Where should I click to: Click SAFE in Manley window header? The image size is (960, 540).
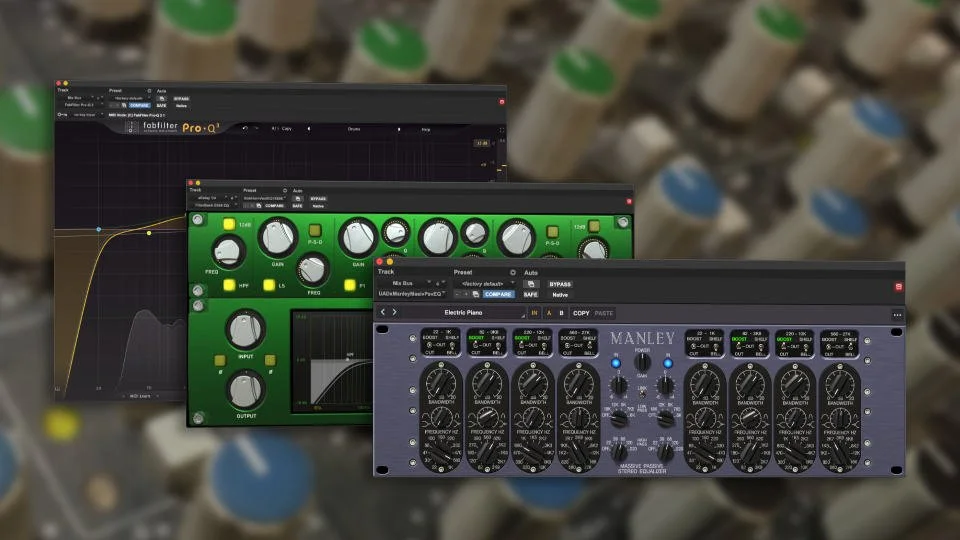(x=530, y=294)
